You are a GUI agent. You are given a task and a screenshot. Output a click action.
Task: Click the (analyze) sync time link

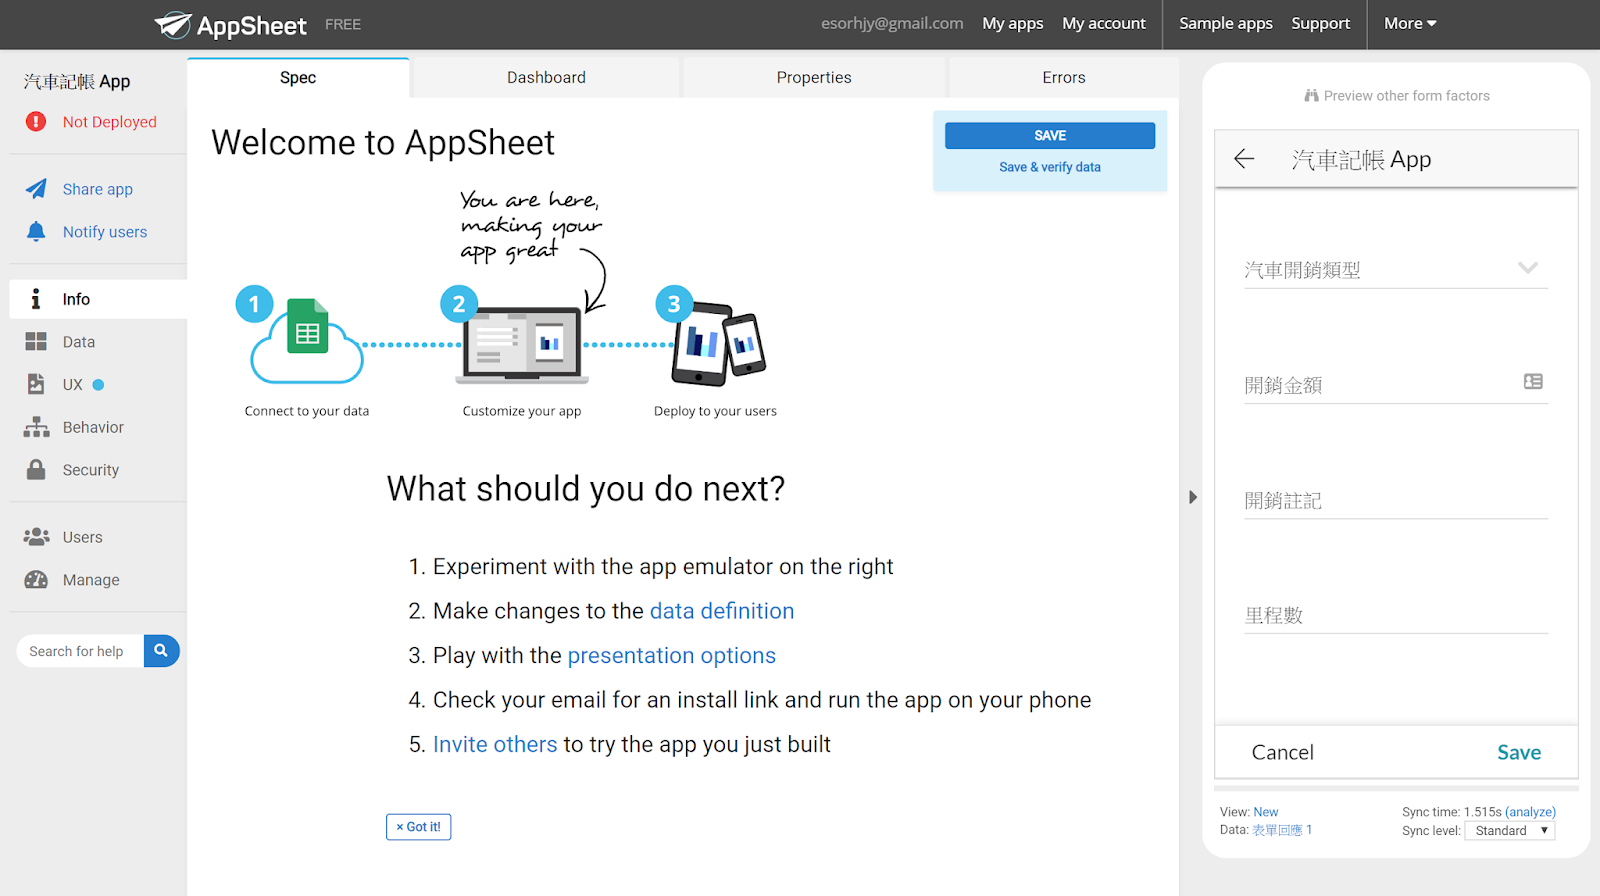pyautogui.click(x=1530, y=812)
